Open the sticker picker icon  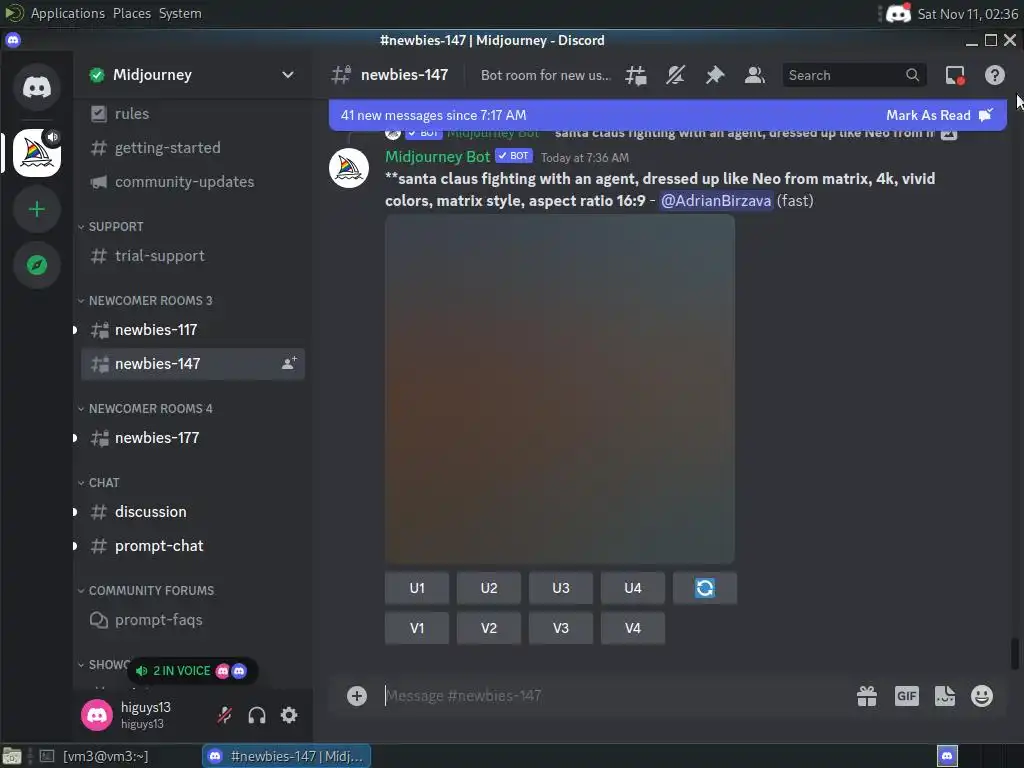pos(944,696)
